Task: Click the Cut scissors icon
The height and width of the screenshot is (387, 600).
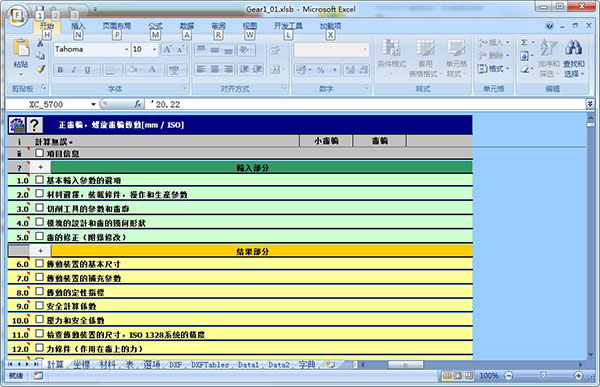Action: pos(40,44)
